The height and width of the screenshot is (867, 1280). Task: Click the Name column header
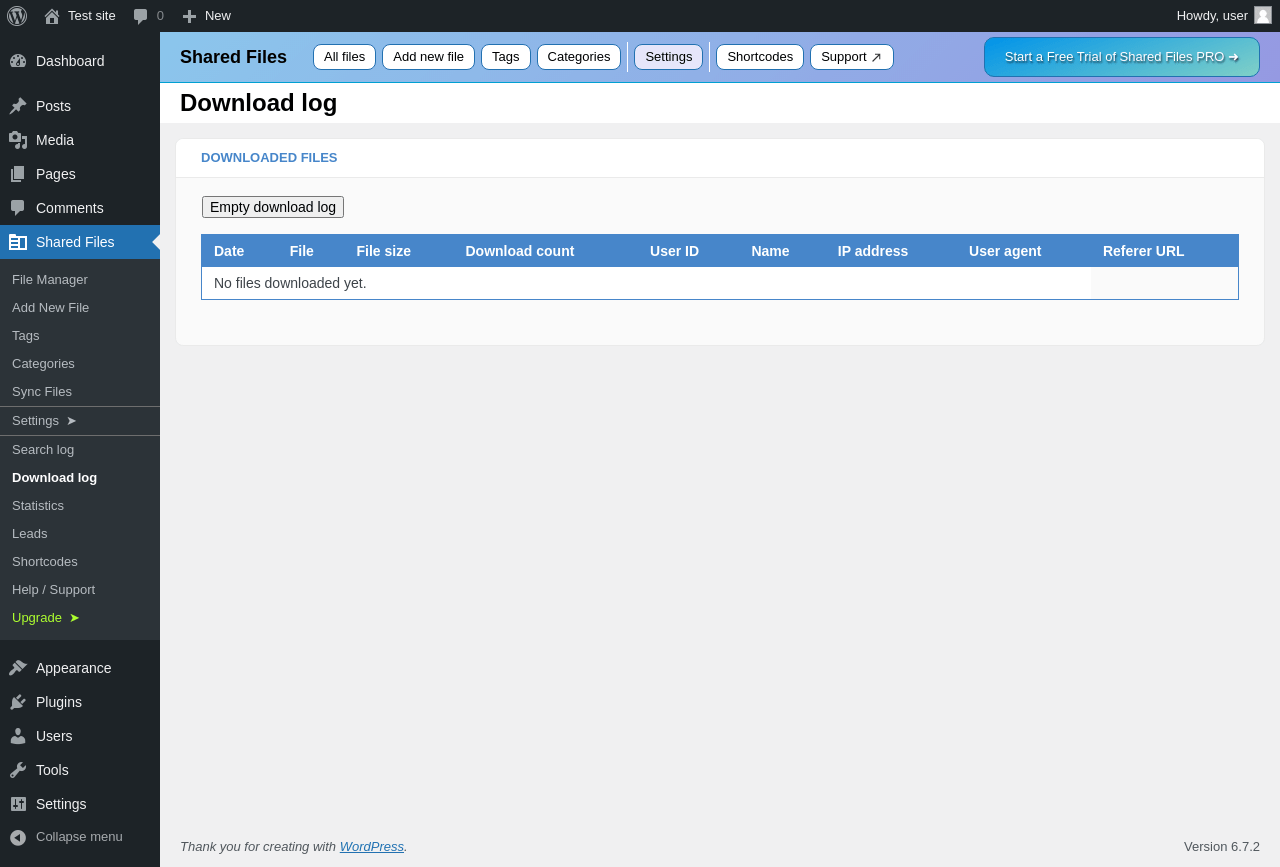click(770, 251)
